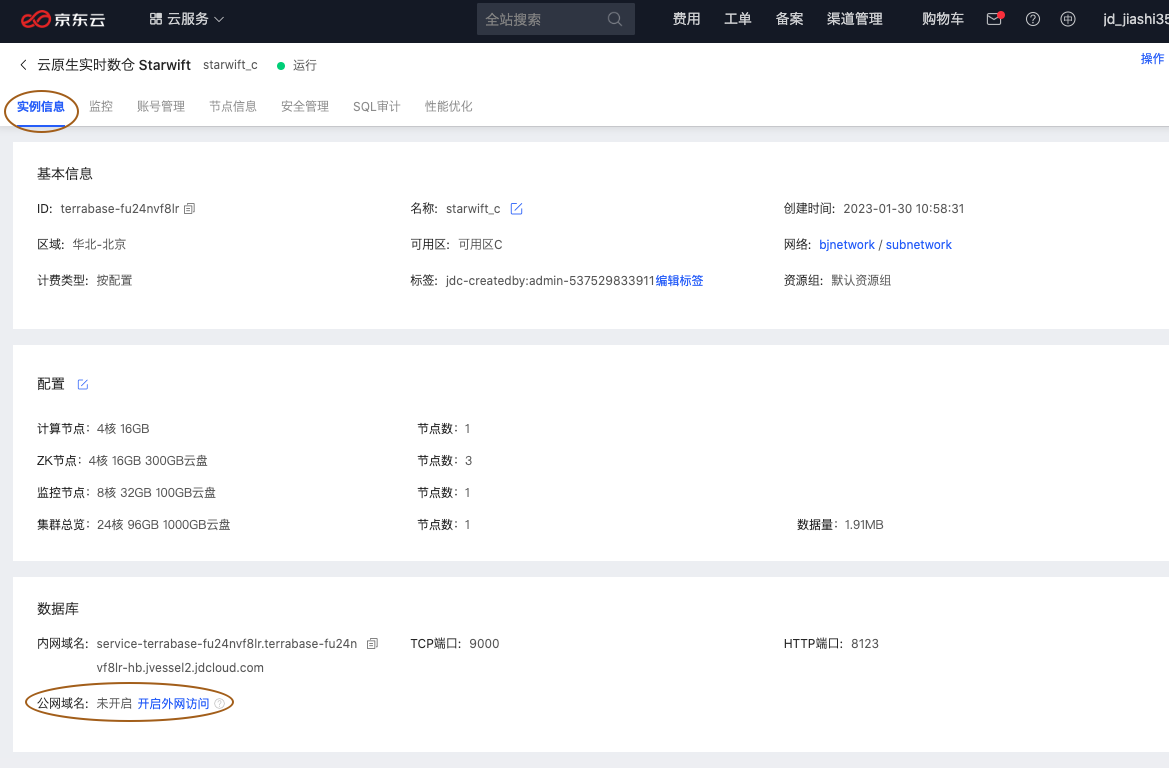1169x772 pixels.
Task: Click the ZK节点 4核 16GB 300GB云盘 value
Action: pos(148,461)
